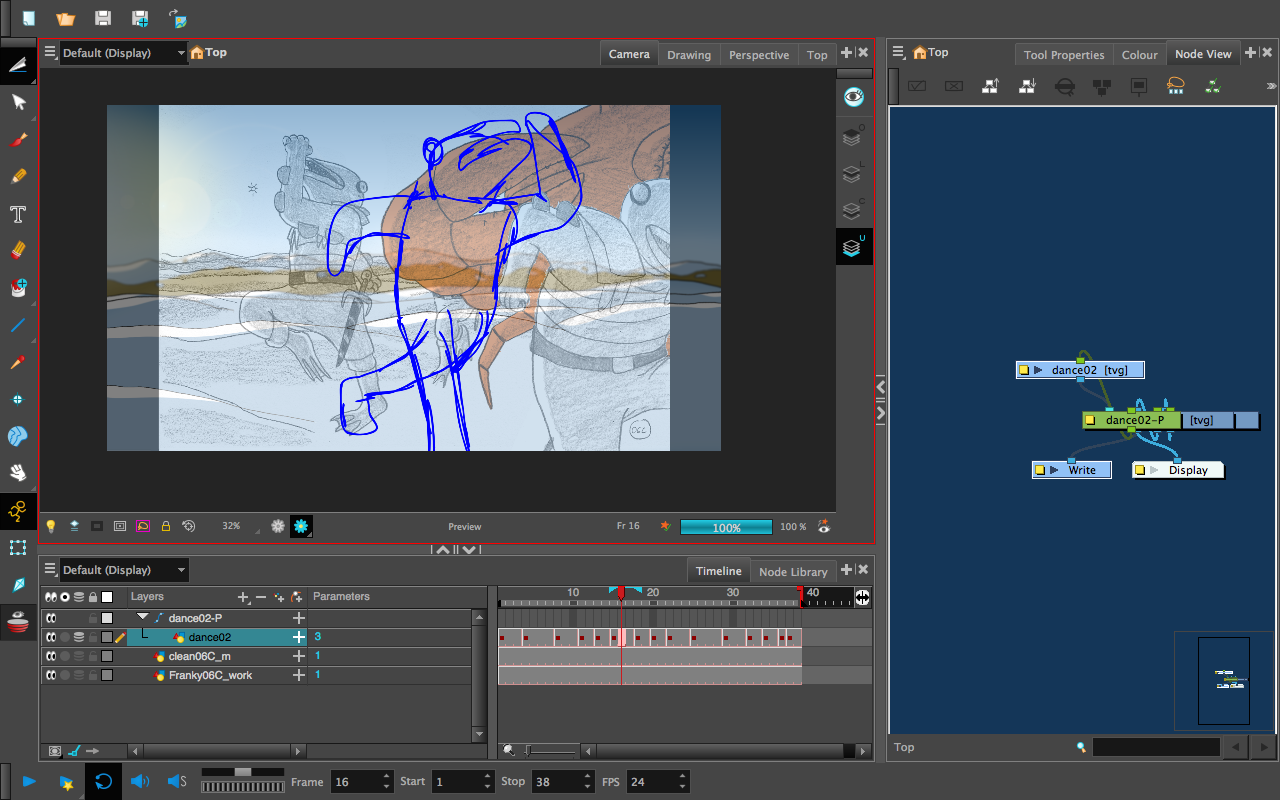Open the Tool Properties tab
The width and height of the screenshot is (1280, 800).
coord(1064,55)
